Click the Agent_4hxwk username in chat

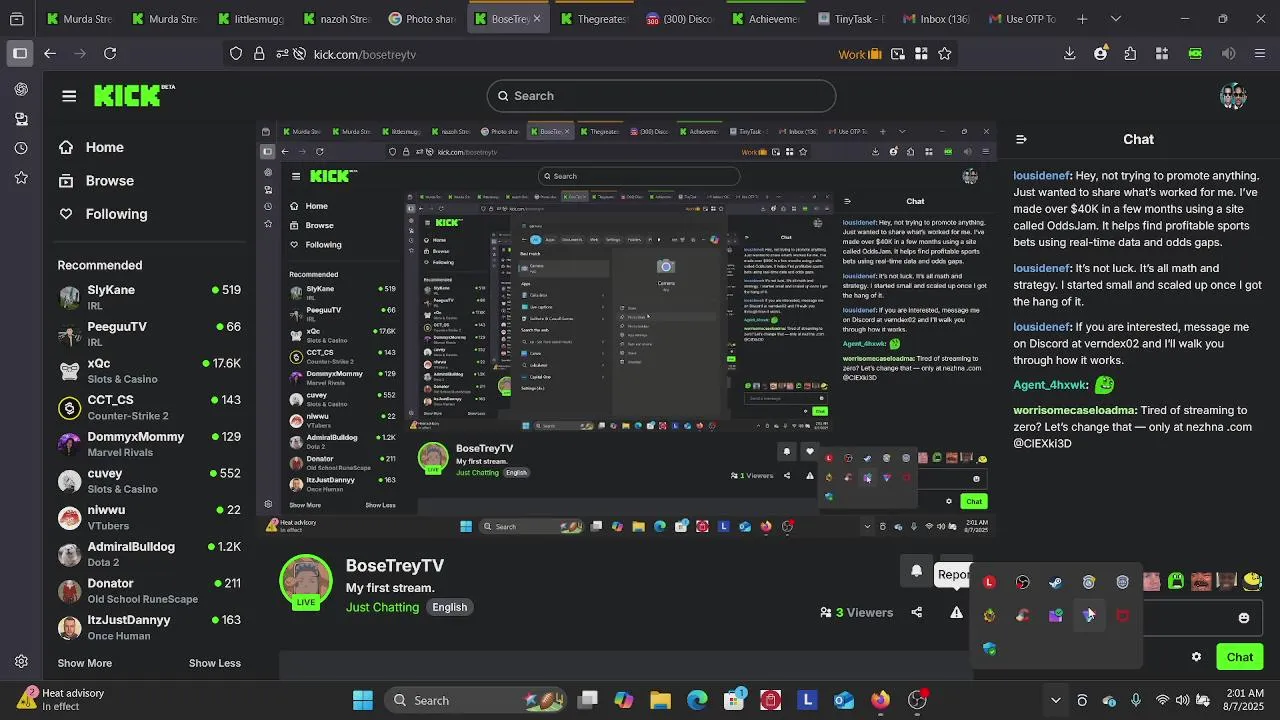click(1050, 385)
